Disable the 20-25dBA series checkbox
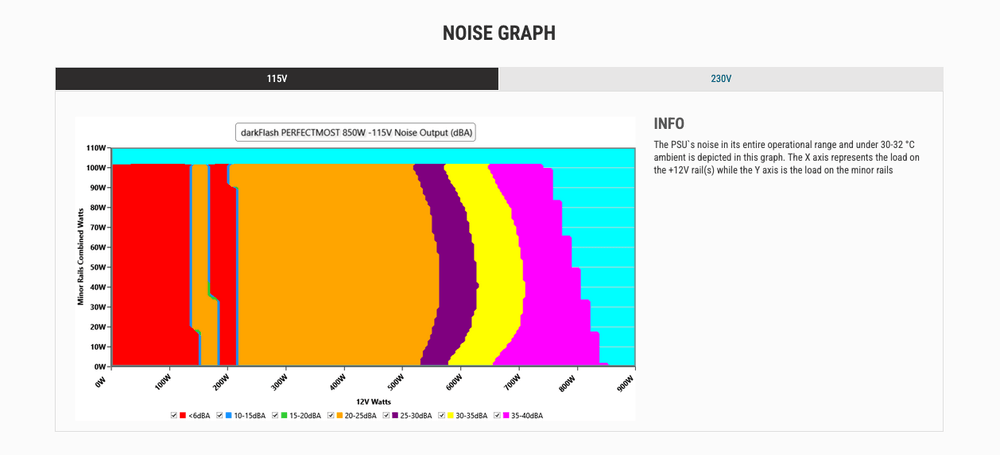This screenshot has height=455, width=1000. coord(330,414)
